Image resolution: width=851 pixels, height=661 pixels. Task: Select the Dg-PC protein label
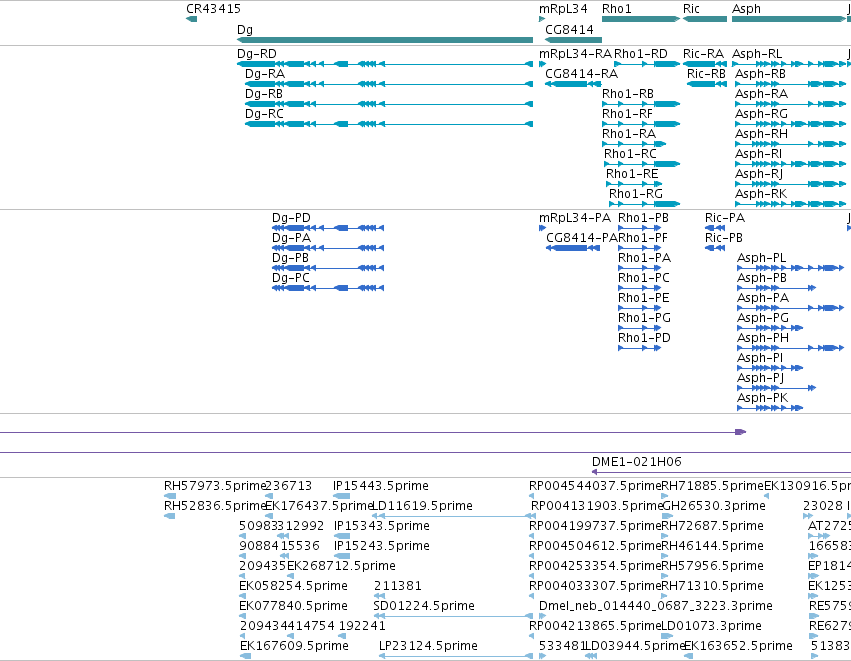coord(291,278)
